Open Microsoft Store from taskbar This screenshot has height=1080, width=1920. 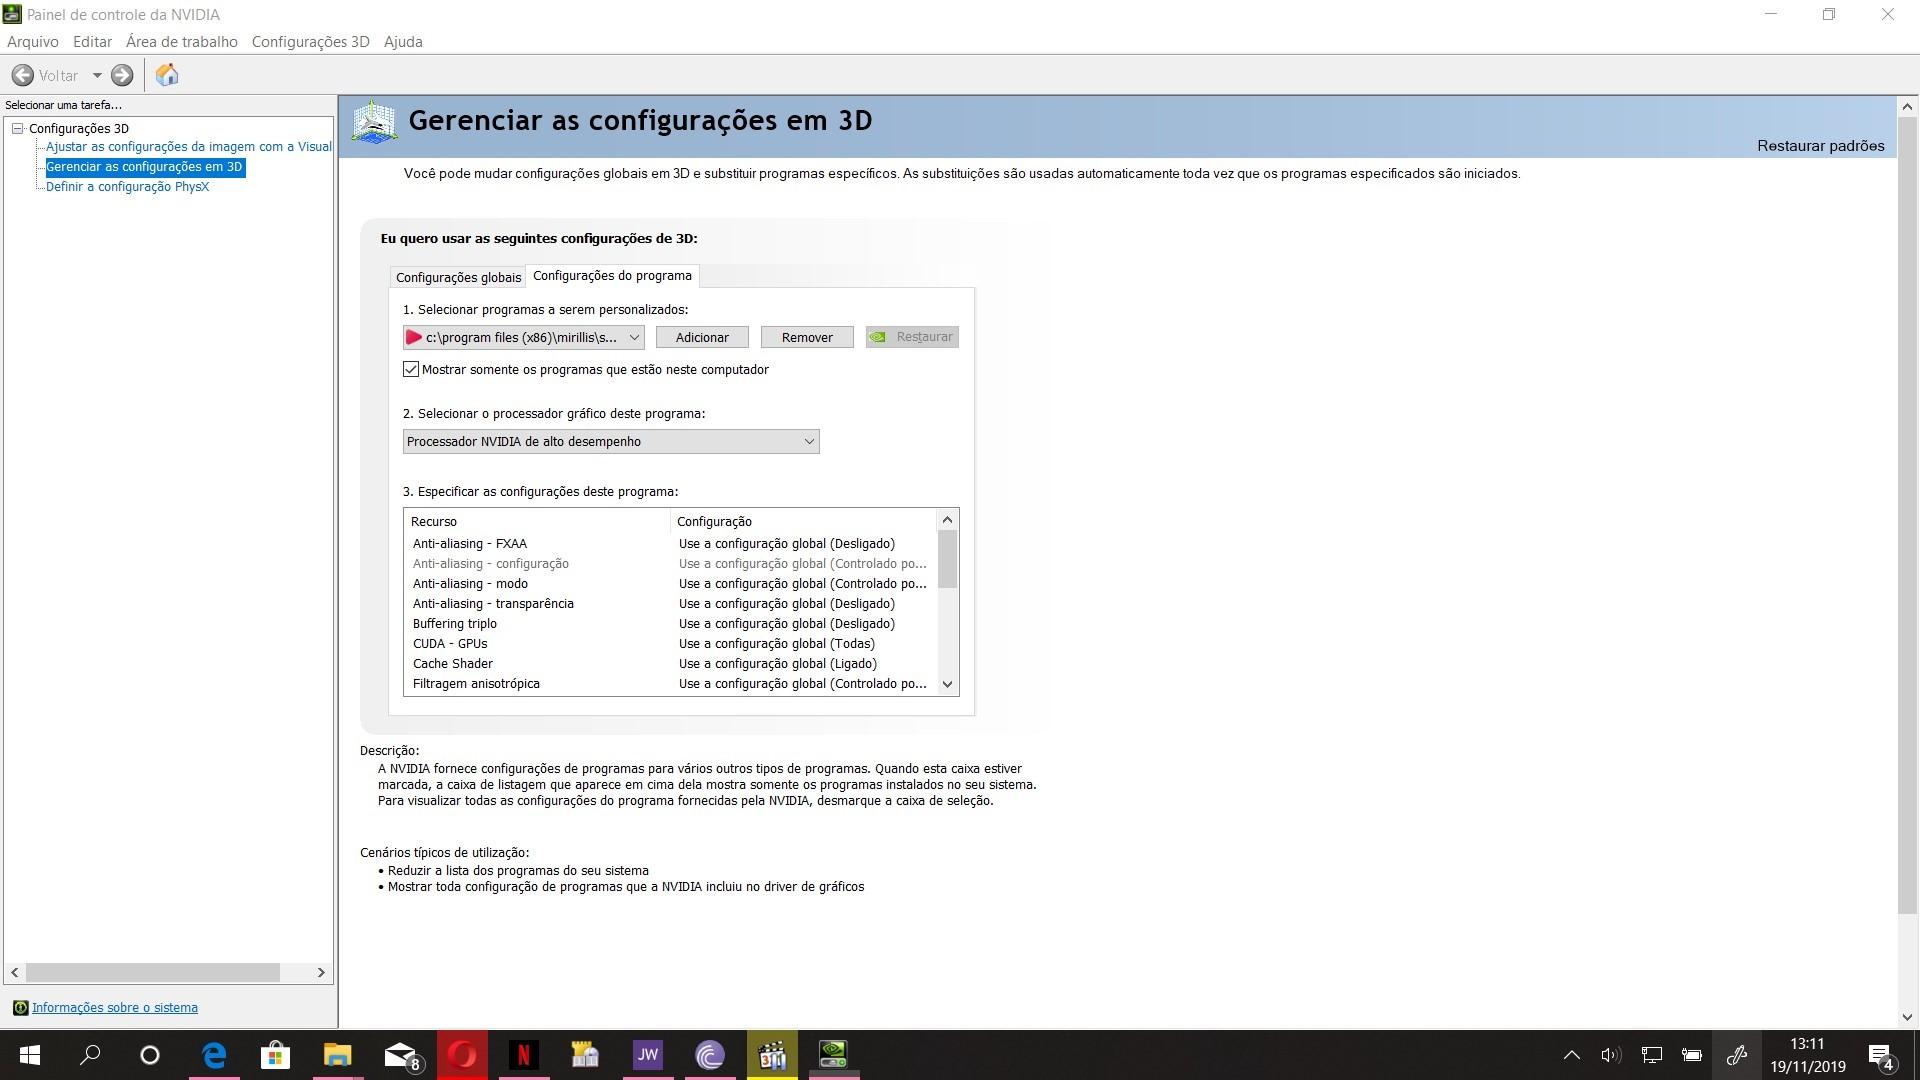tap(275, 1055)
